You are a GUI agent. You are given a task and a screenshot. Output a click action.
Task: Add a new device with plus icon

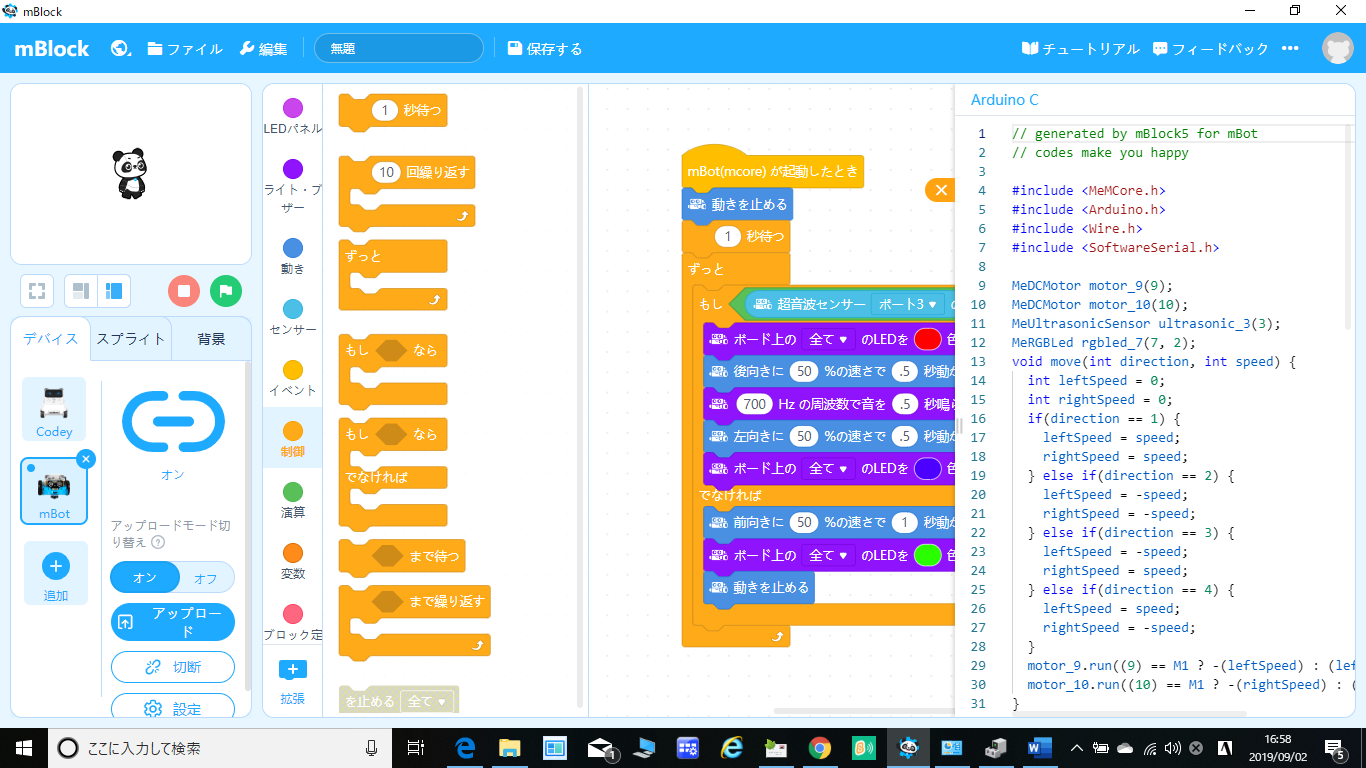[56, 566]
